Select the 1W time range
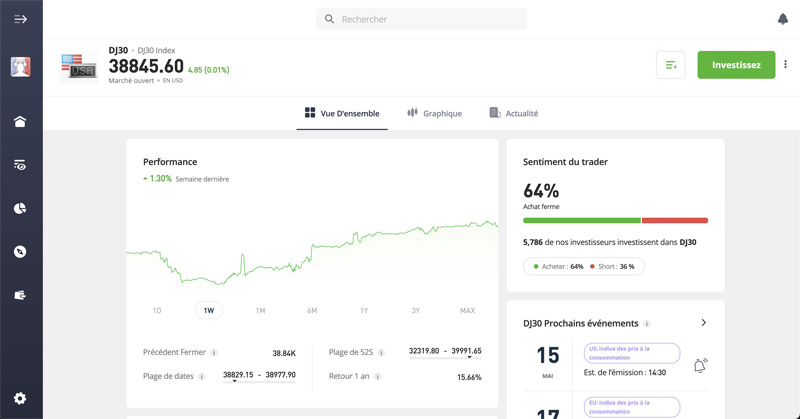 tap(209, 310)
